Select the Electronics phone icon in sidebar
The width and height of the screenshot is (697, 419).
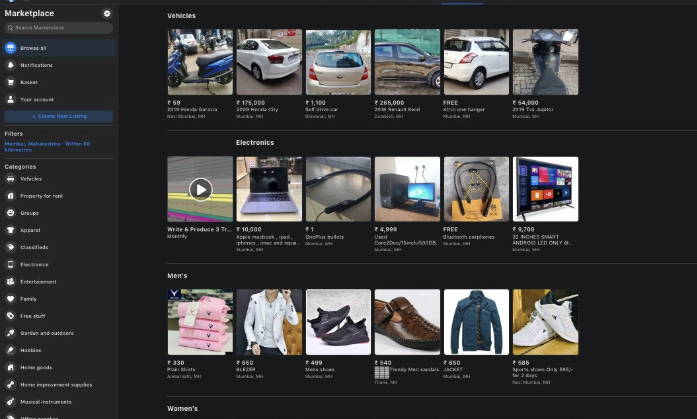click(x=11, y=264)
